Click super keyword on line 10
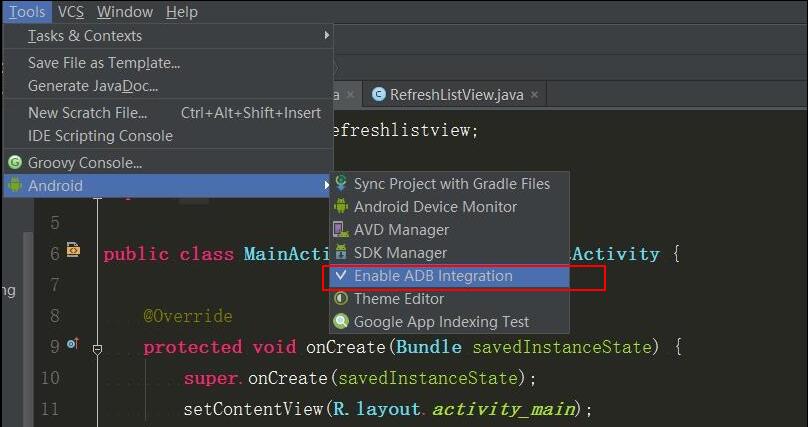 click(x=210, y=379)
